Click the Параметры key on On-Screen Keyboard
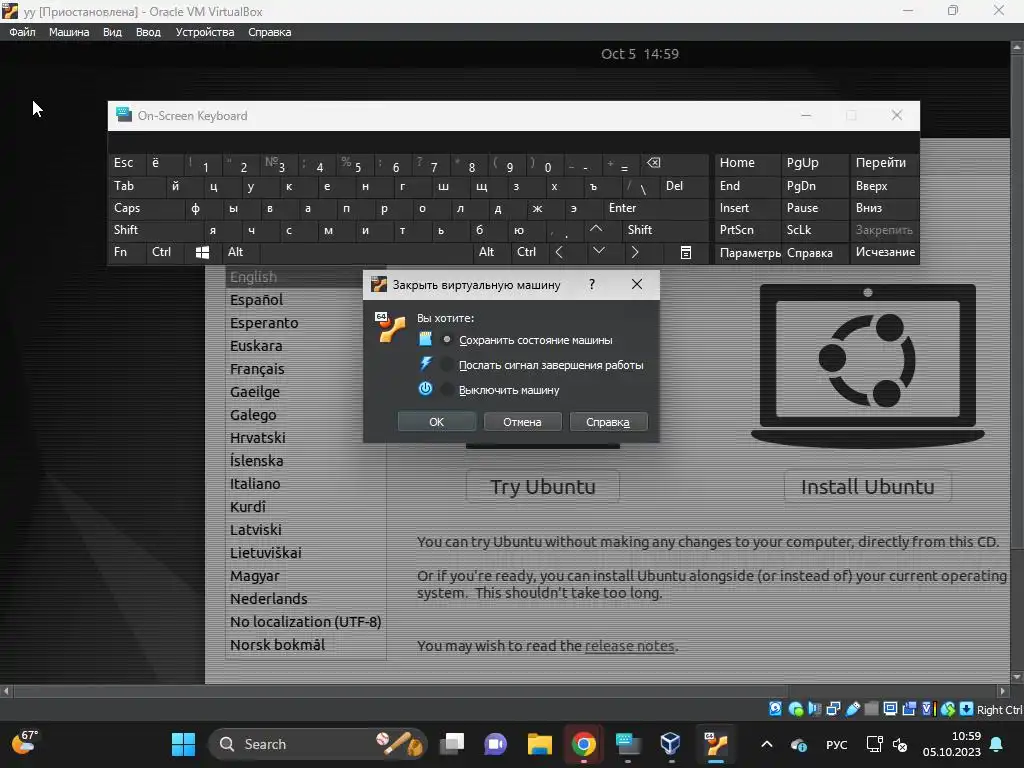The image size is (1024, 768). [750, 253]
